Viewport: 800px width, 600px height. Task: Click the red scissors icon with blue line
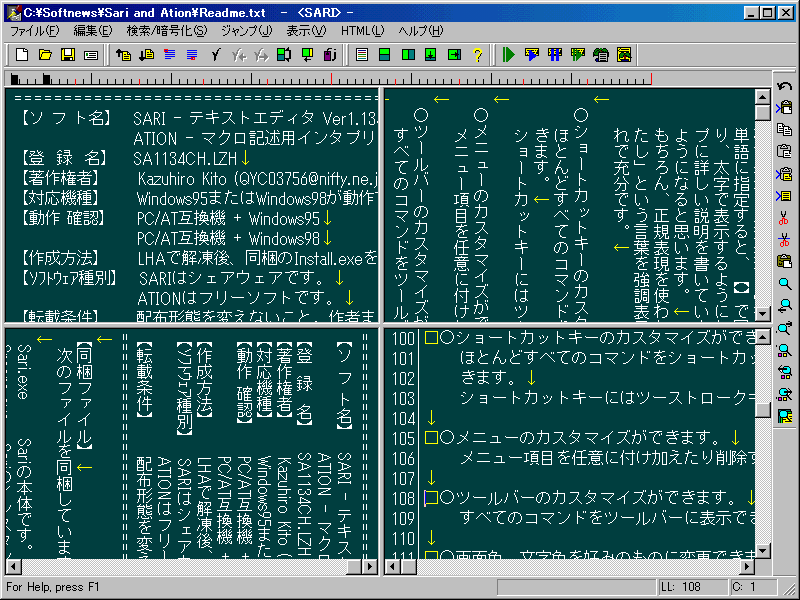pyautogui.click(x=785, y=240)
